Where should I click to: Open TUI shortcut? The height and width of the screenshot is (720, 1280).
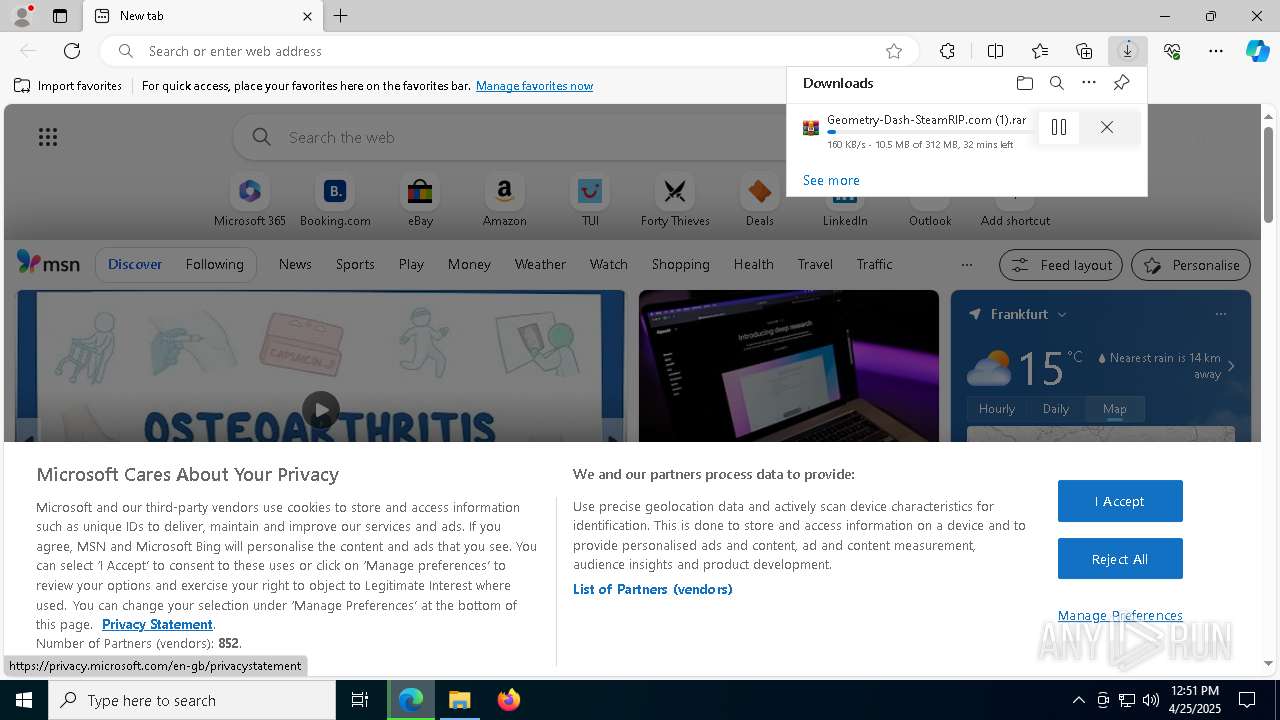tap(590, 201)
